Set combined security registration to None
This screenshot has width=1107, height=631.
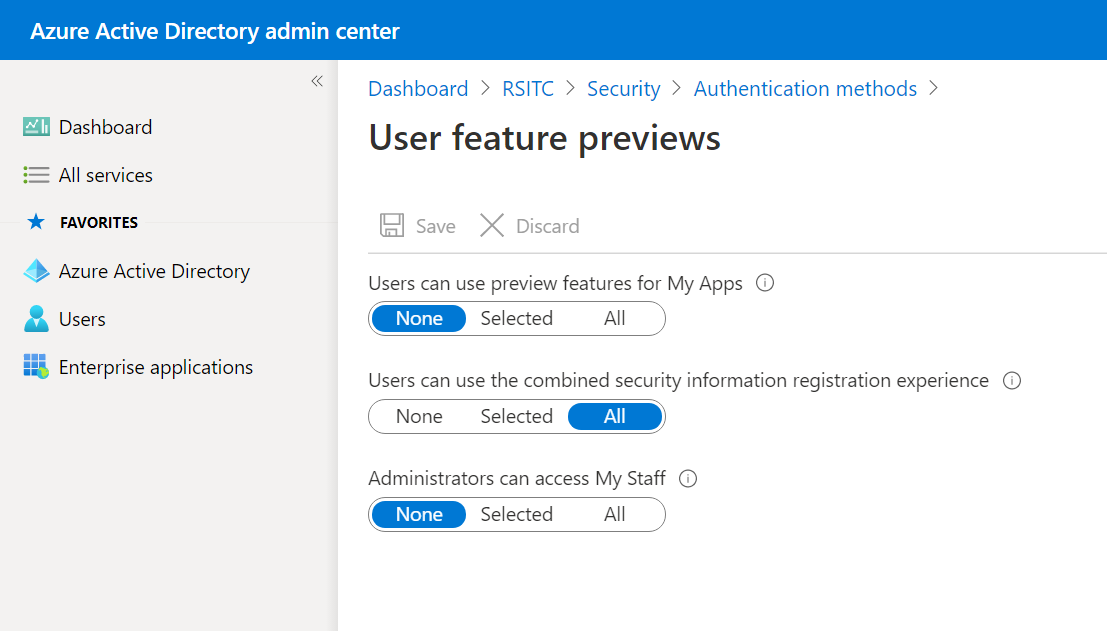point(419,416)
